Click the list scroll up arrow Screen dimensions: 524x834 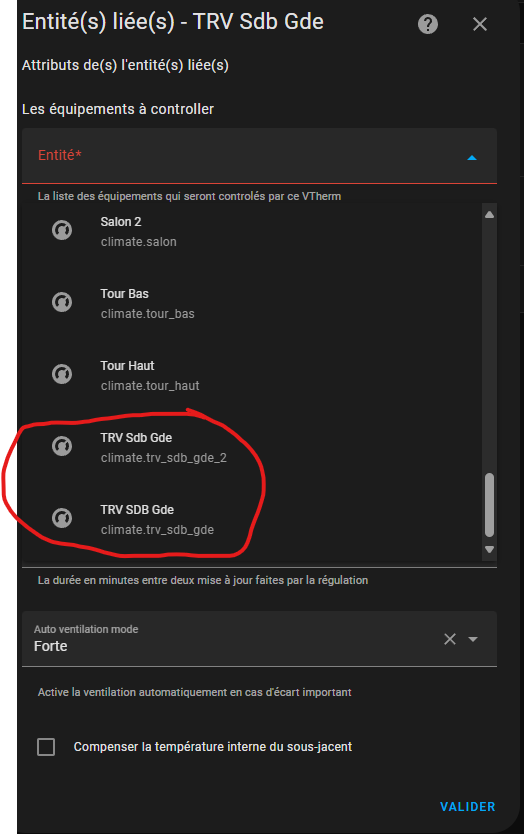(x=489, y=214)
